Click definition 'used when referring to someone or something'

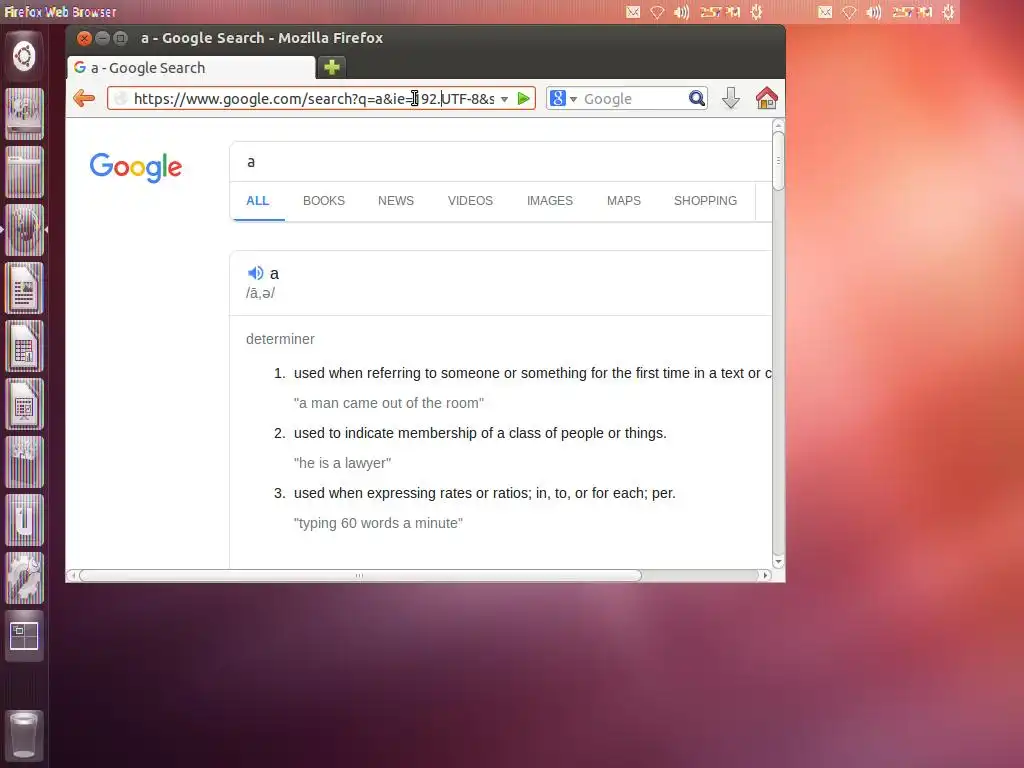(x=532, y=373)
